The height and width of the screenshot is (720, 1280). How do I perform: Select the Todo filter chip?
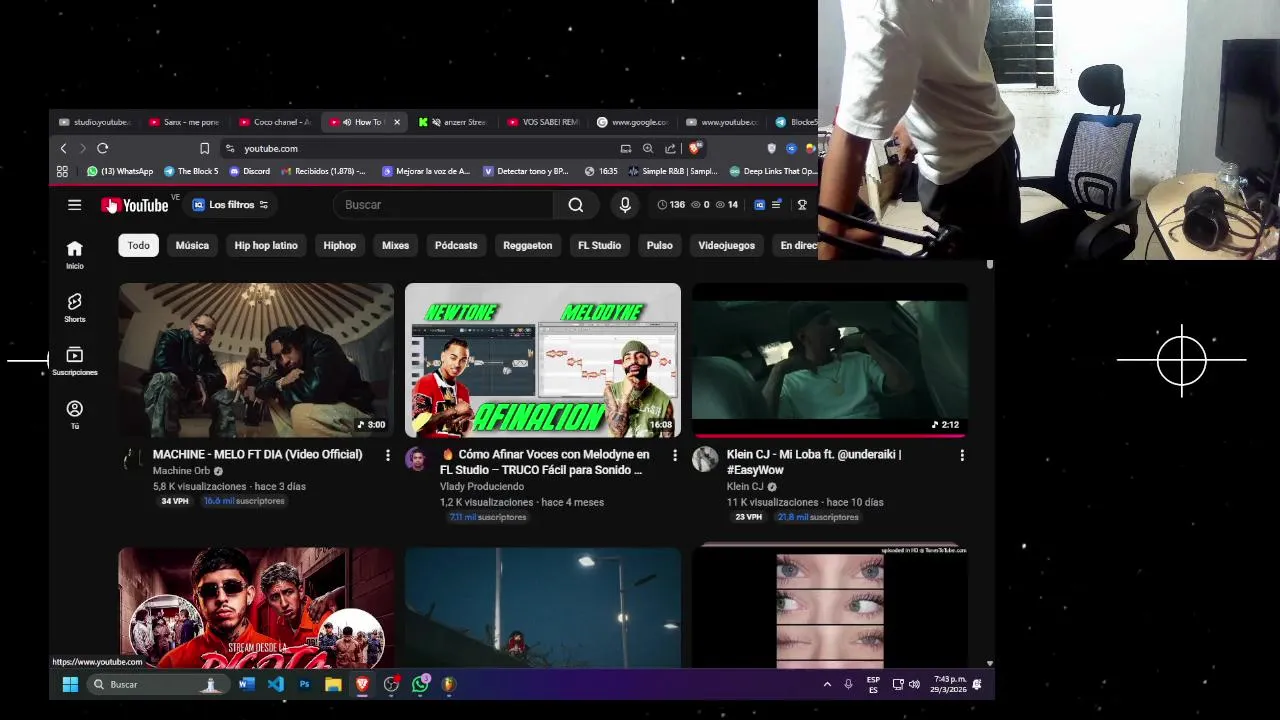[x=139, y=245]
